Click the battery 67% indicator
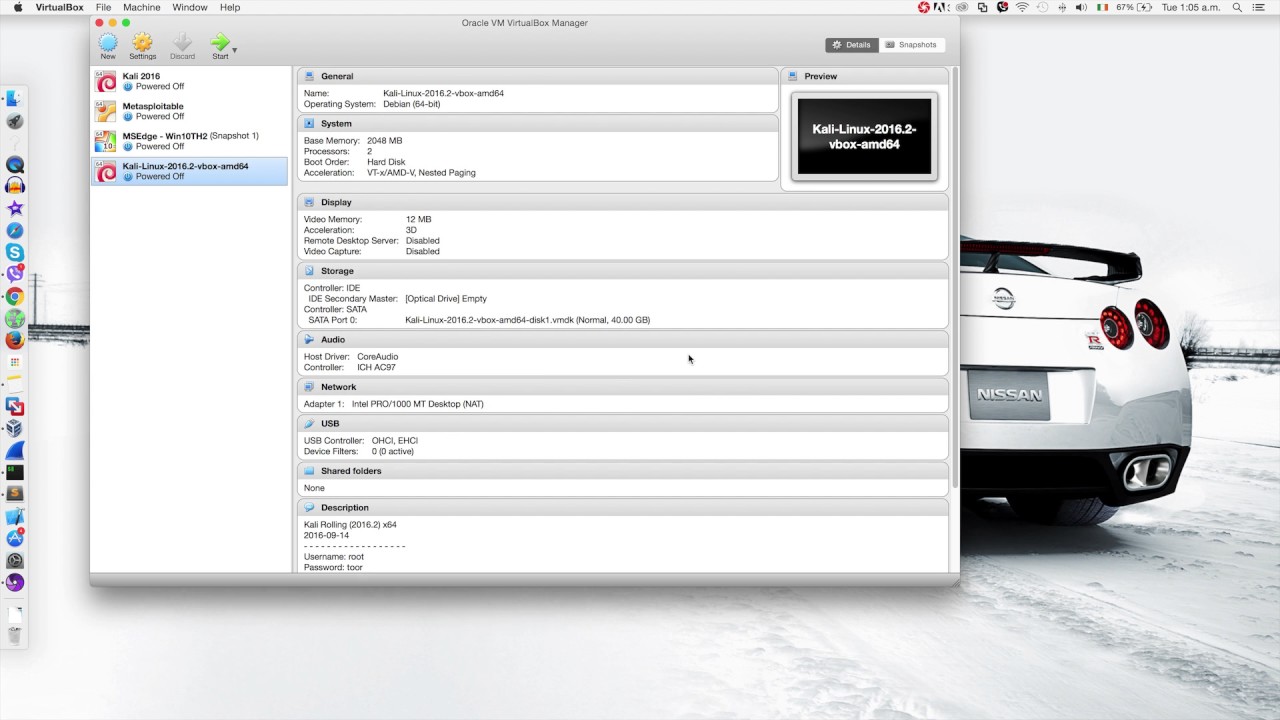Screen dimensions: 1280x720 [1133, 7]
